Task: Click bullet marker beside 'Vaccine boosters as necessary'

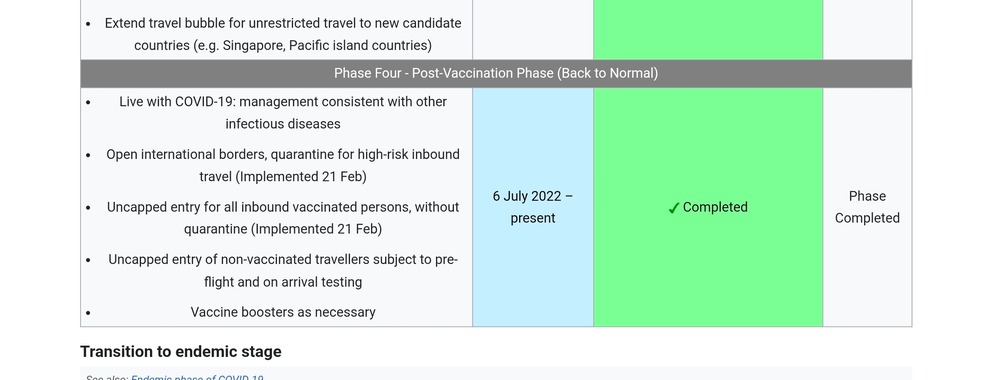Action: click(x=88, y=313)
